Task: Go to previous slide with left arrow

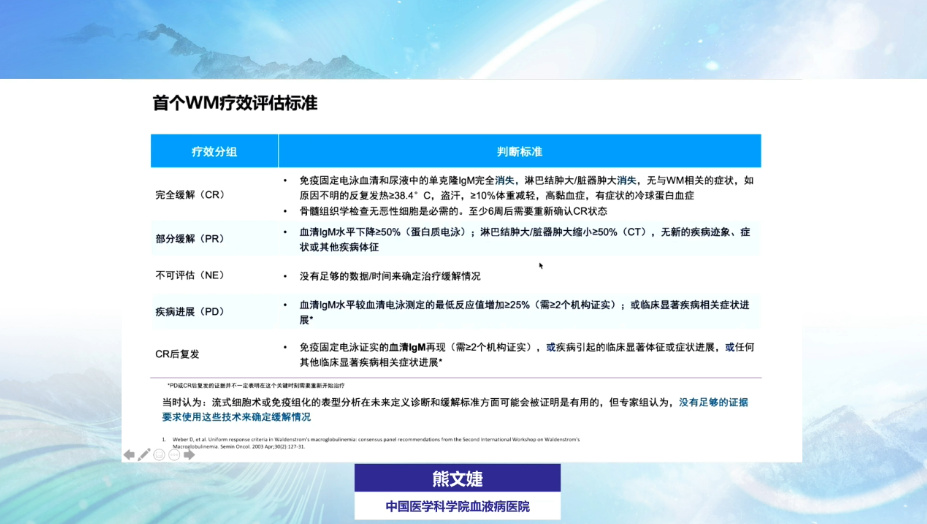Action: coord(129,455)
